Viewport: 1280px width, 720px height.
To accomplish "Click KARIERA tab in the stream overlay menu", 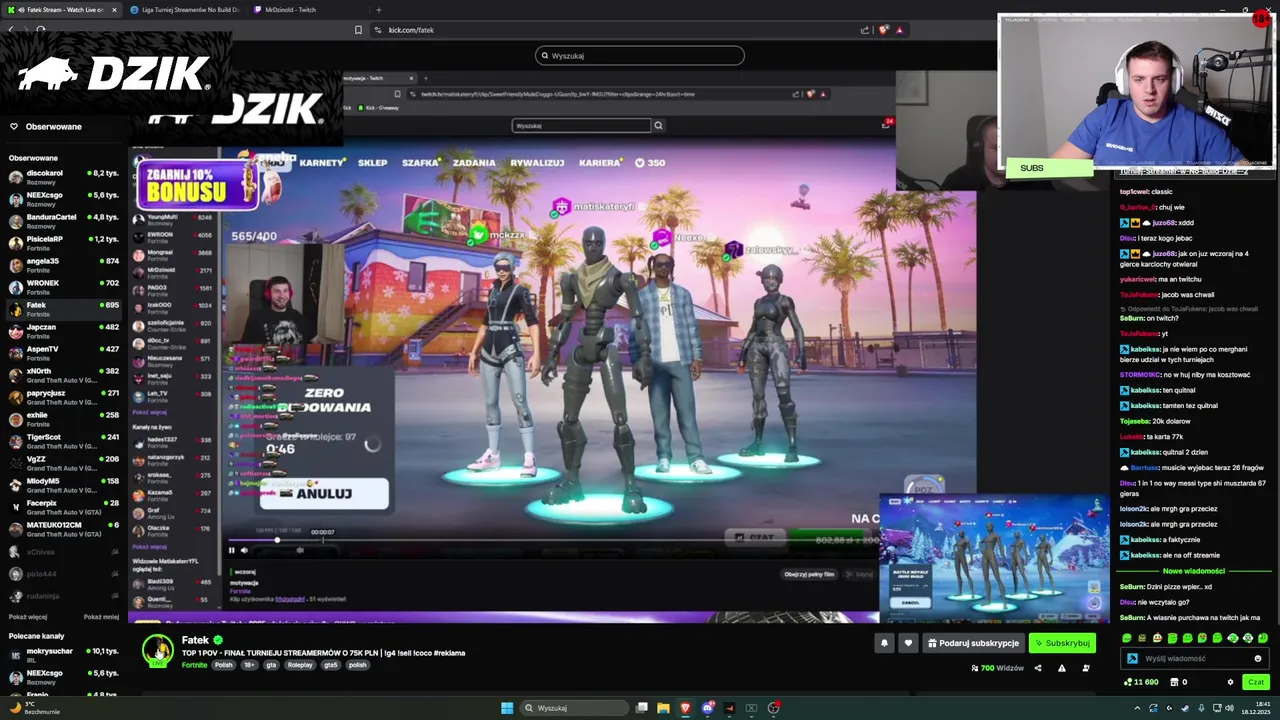I will click(600, 163).
